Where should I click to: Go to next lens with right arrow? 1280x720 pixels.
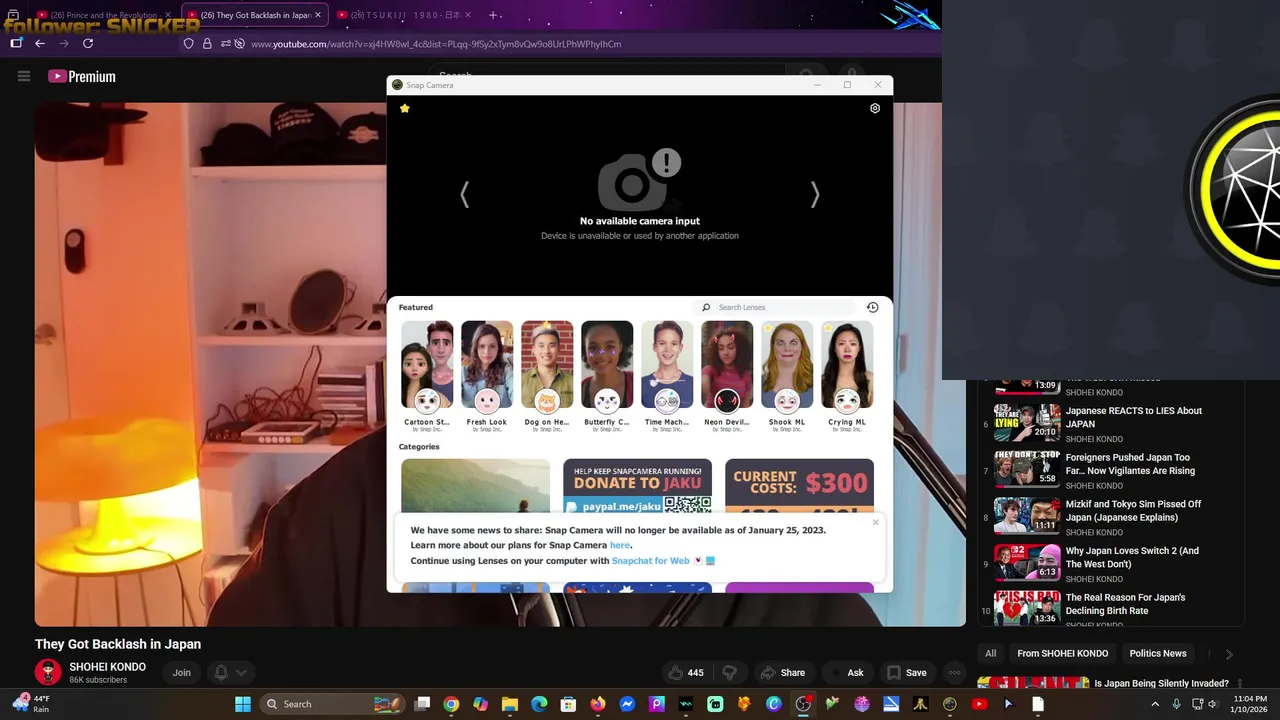point(815,195)
